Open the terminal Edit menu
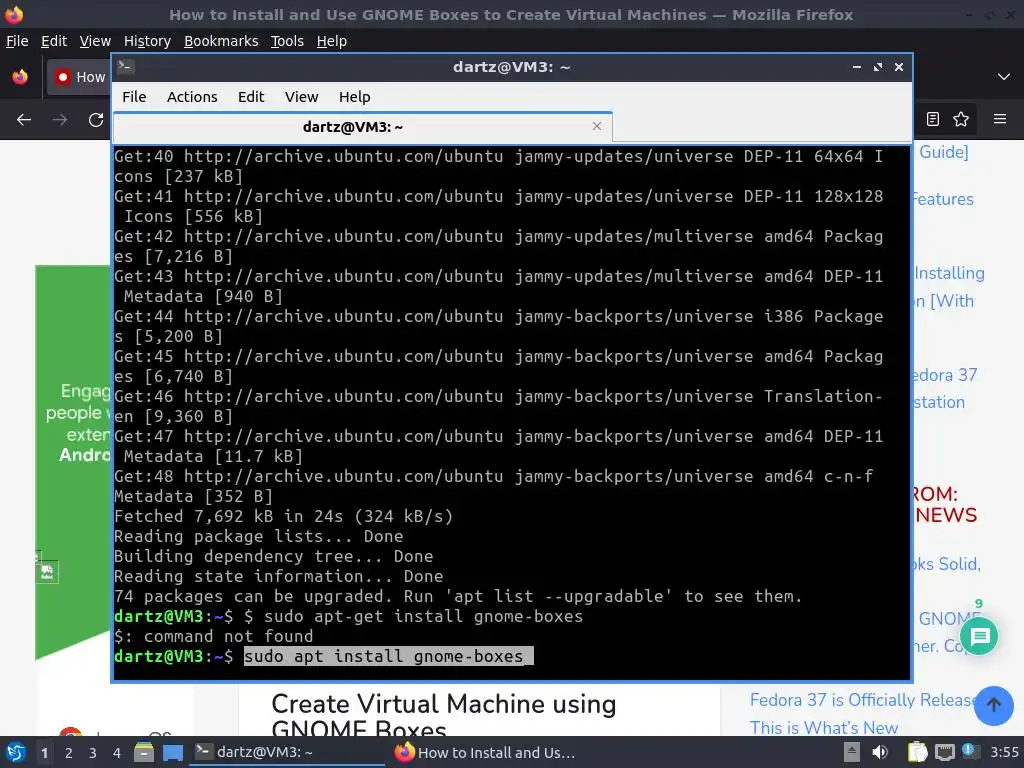The image size is (1024, 768). click(251, 97)
